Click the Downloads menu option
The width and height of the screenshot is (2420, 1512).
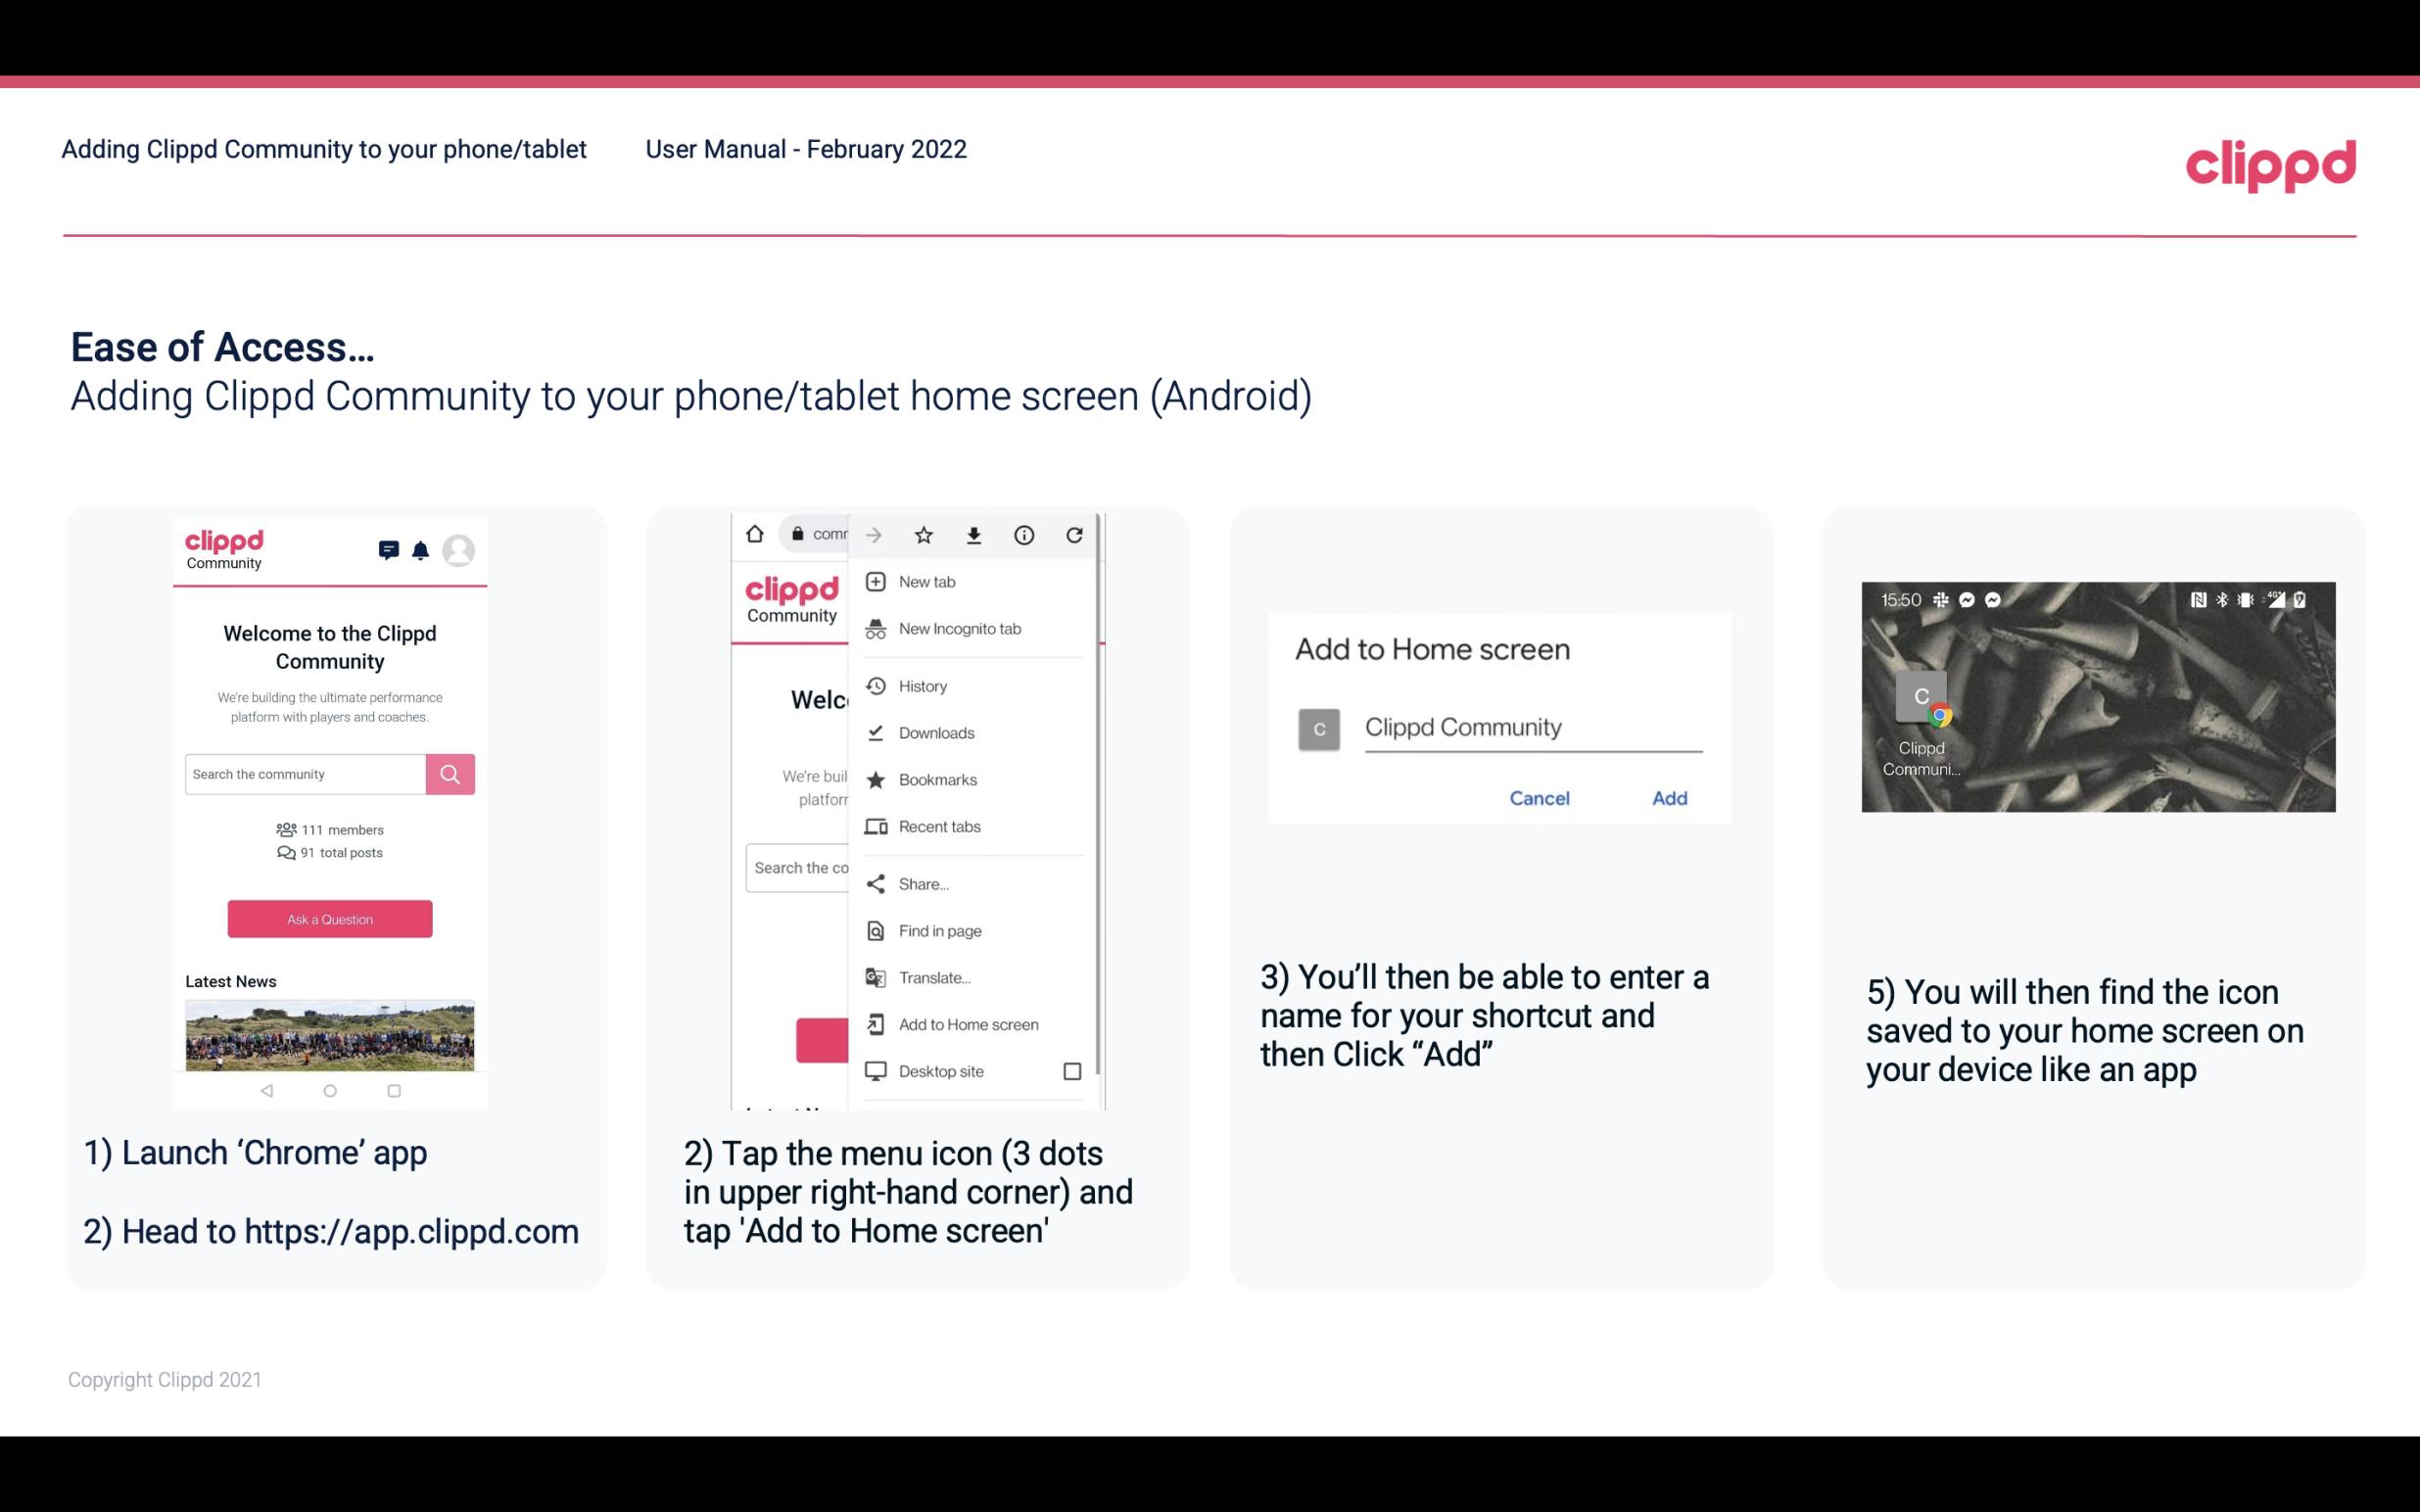click(934, 730)
